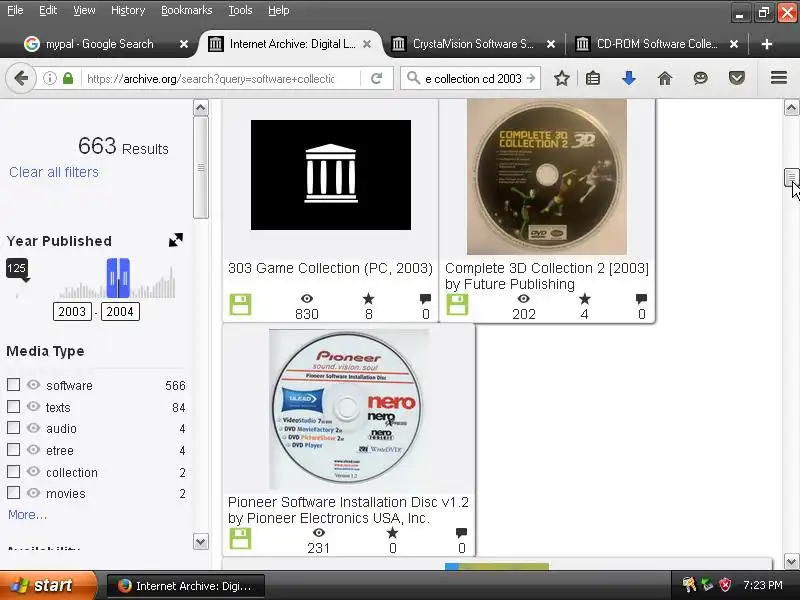Toggle eye icon next to texts
The height and width of the screenshot is (600, 800).
[x=33, y=407]
